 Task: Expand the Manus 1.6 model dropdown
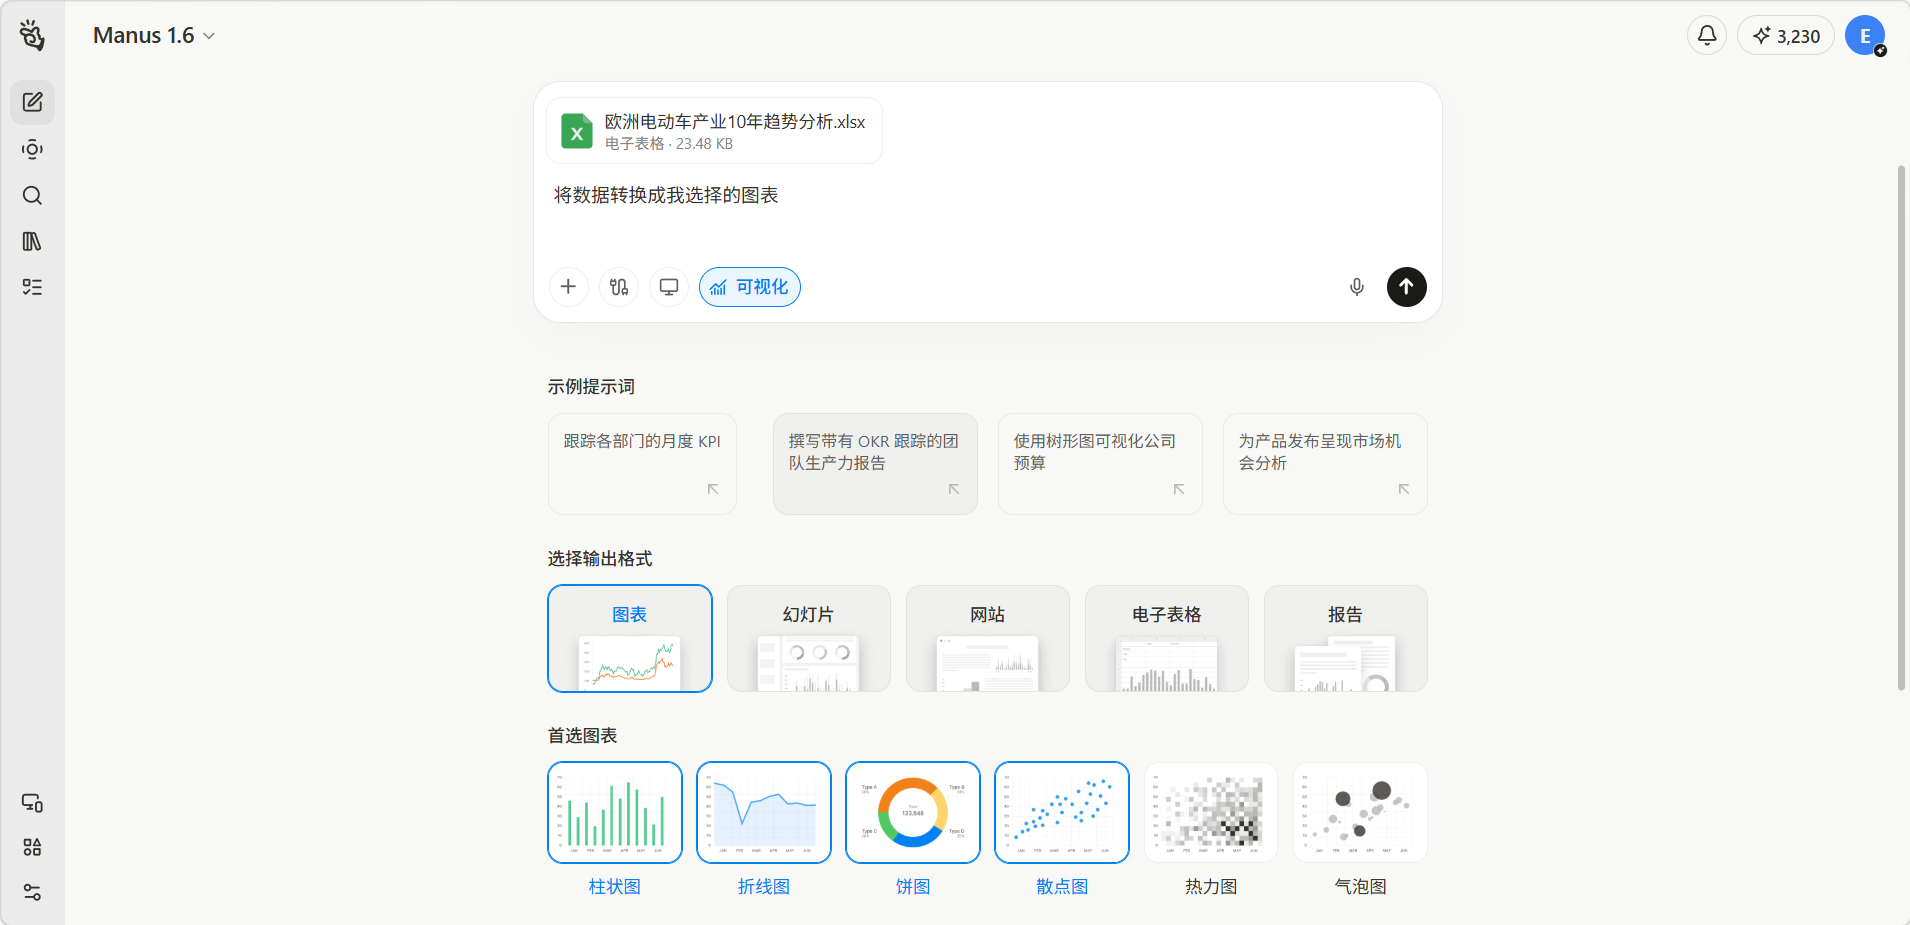click(x=154, y=36)
